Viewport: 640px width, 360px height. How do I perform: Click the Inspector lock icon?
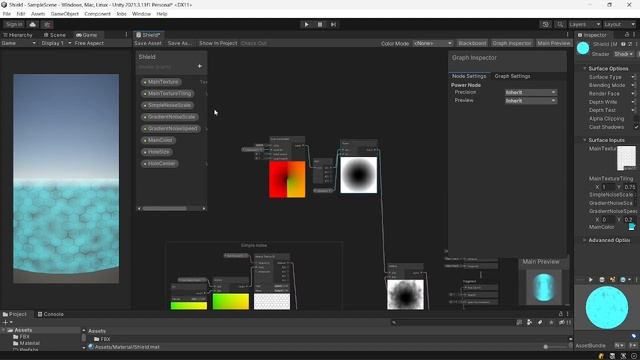[627, 35]
